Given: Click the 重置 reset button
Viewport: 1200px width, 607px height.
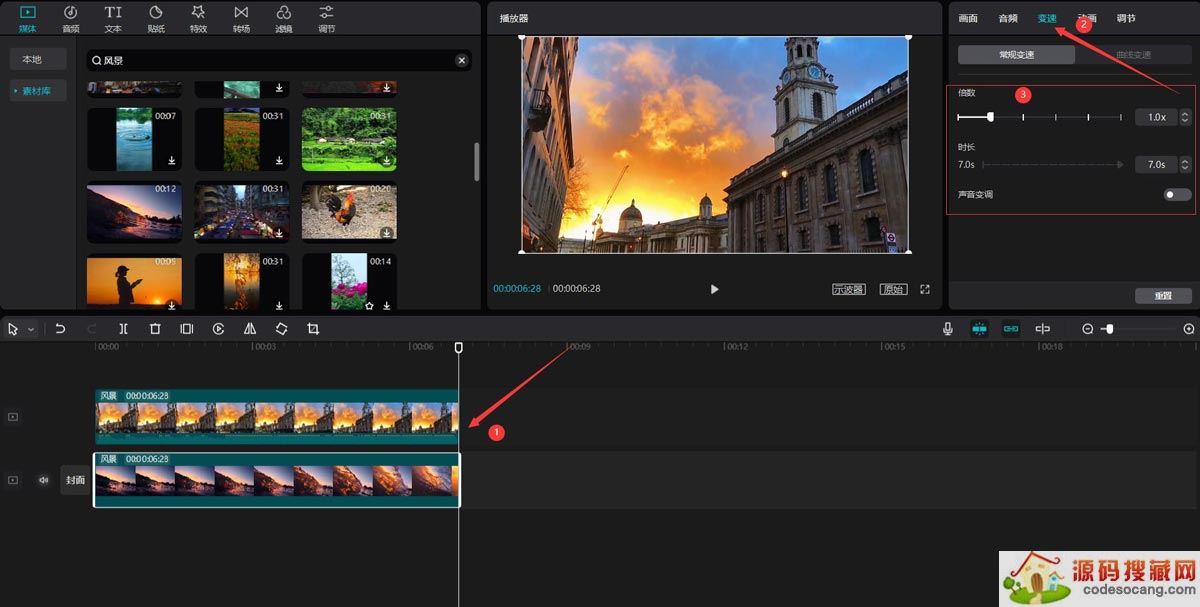Looking at the screenshot, I should pyautogui.click(x=1163, y=296).
